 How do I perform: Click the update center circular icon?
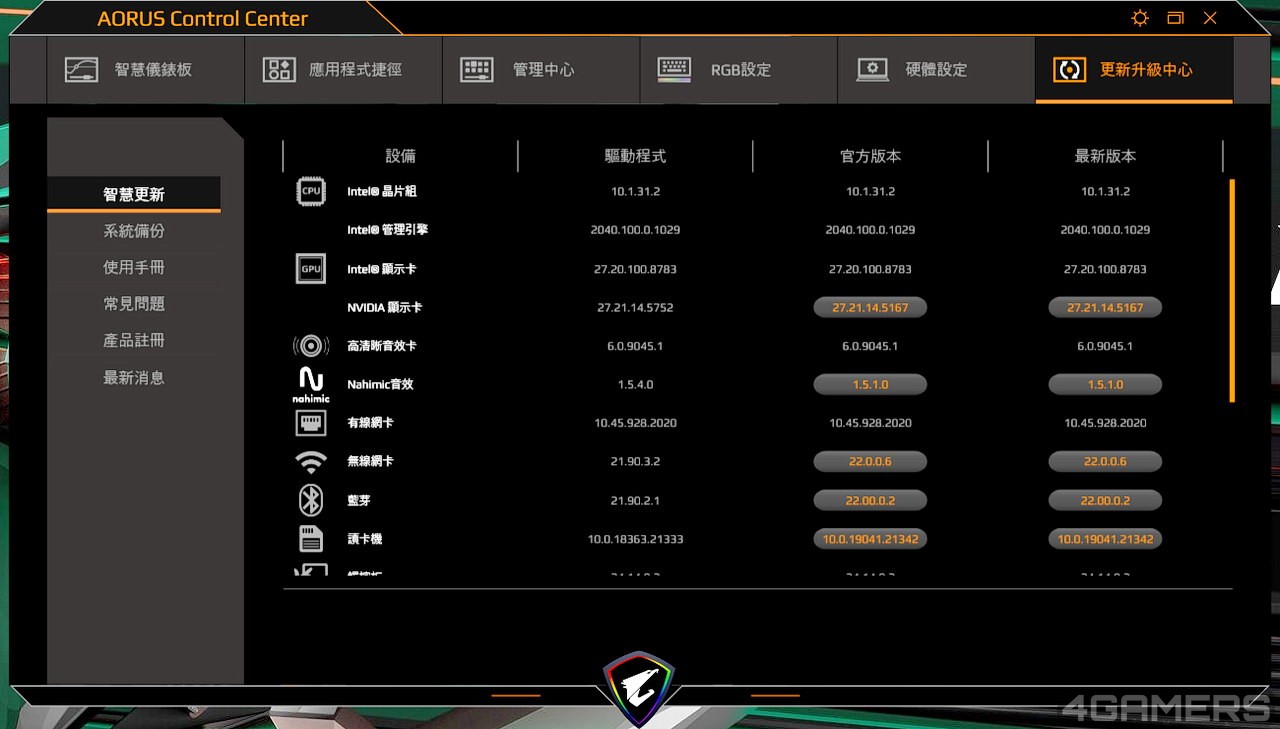(1070, 70)
